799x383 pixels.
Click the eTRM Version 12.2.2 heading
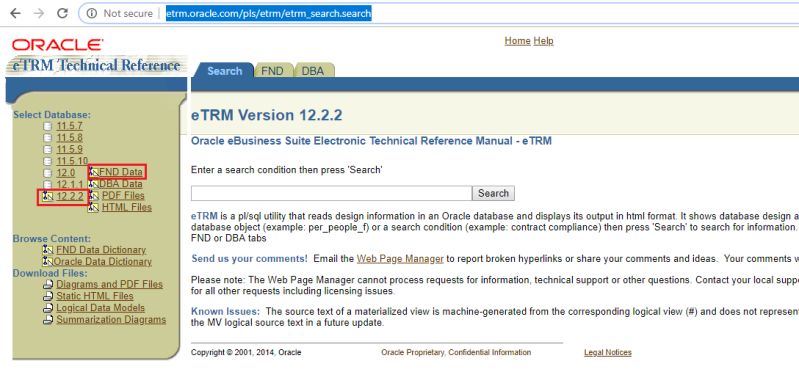tap(267, 115)
